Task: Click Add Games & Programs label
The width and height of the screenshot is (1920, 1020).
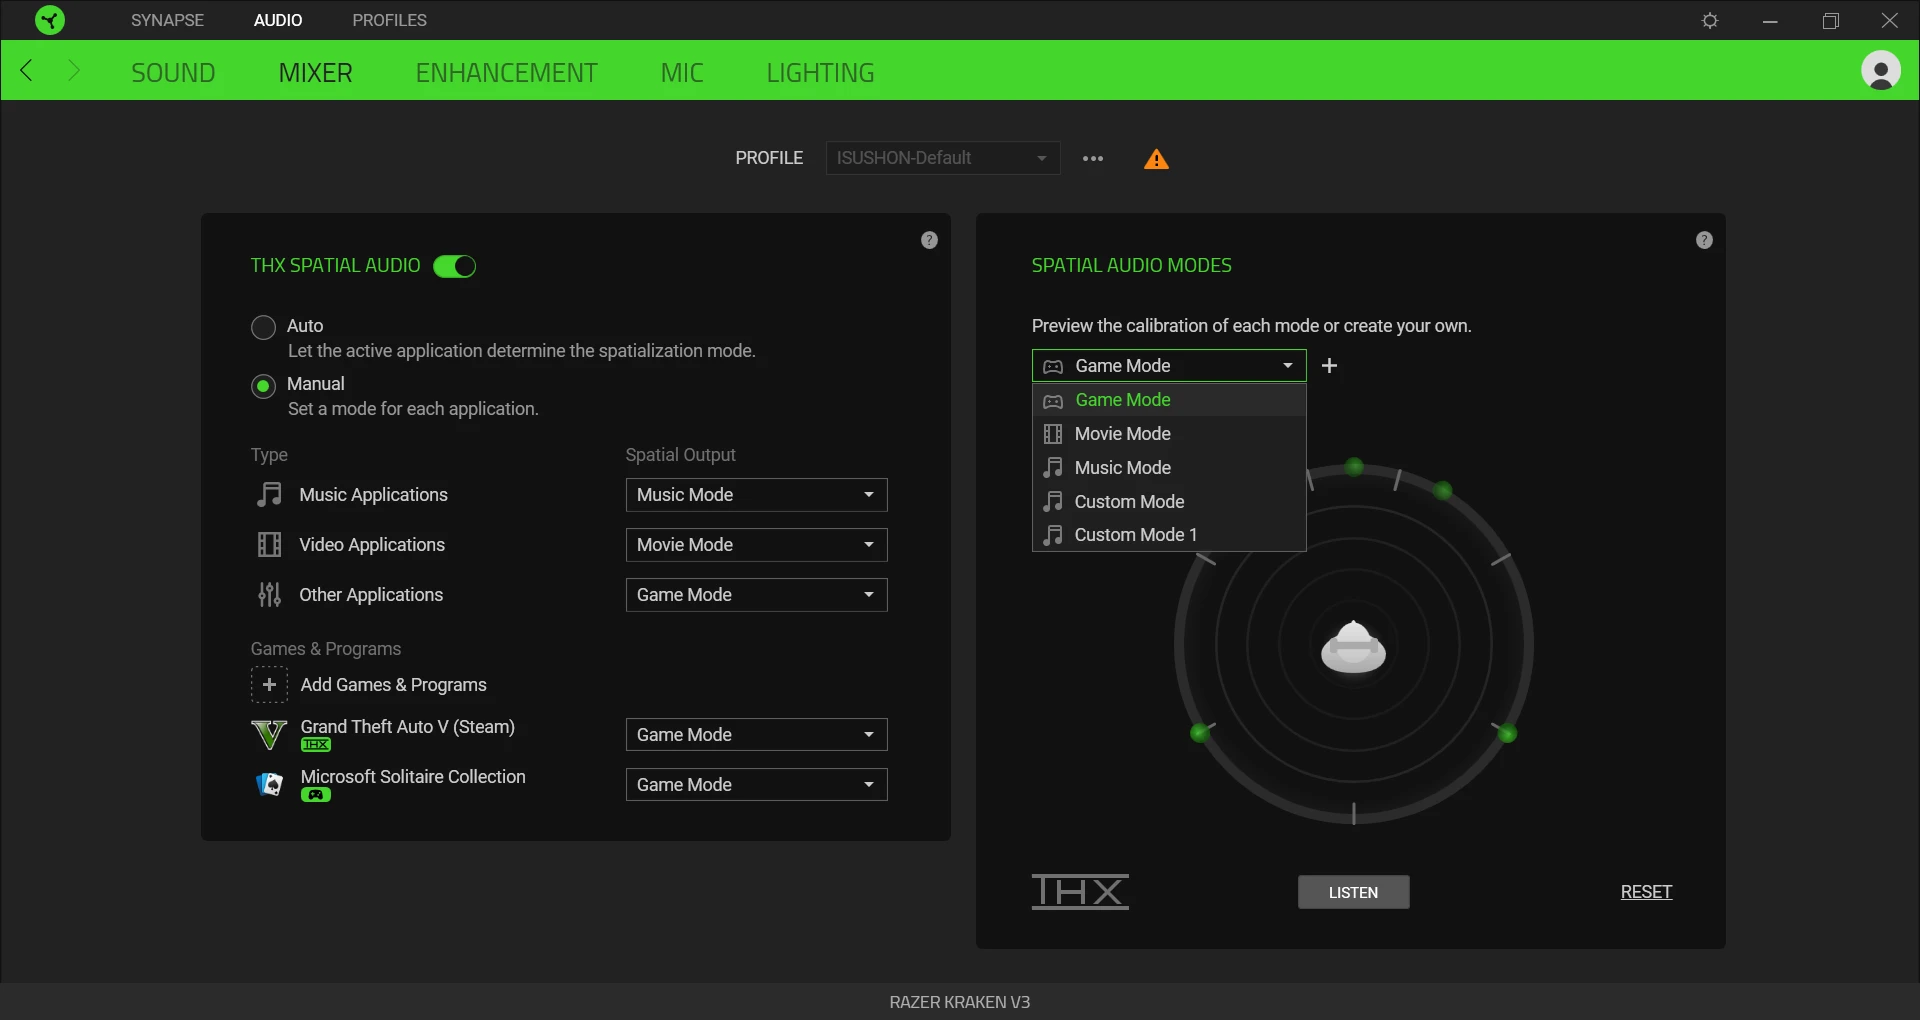Action: (393, 685)
